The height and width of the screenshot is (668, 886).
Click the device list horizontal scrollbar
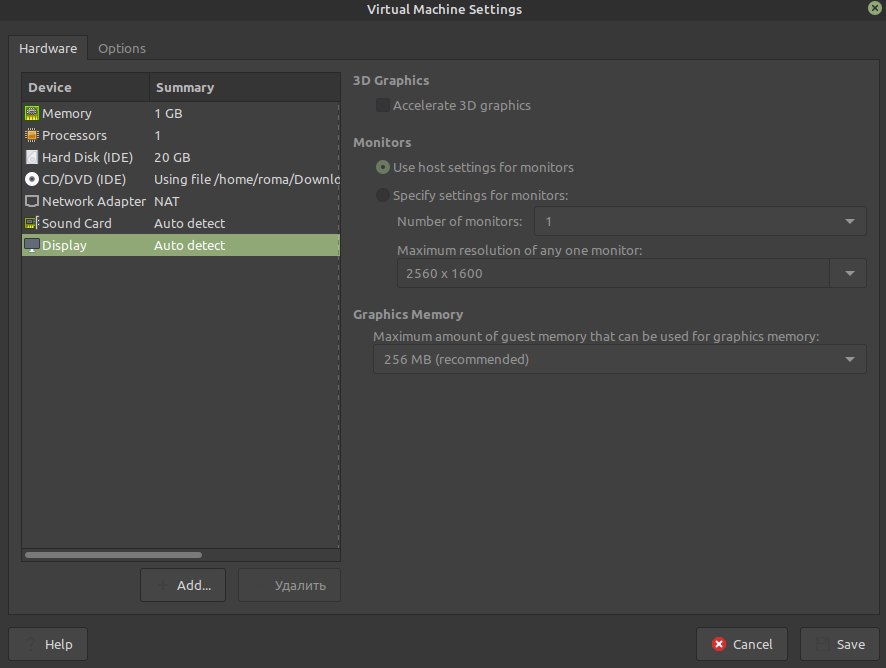pyautogui.click(x=113, y=555)
